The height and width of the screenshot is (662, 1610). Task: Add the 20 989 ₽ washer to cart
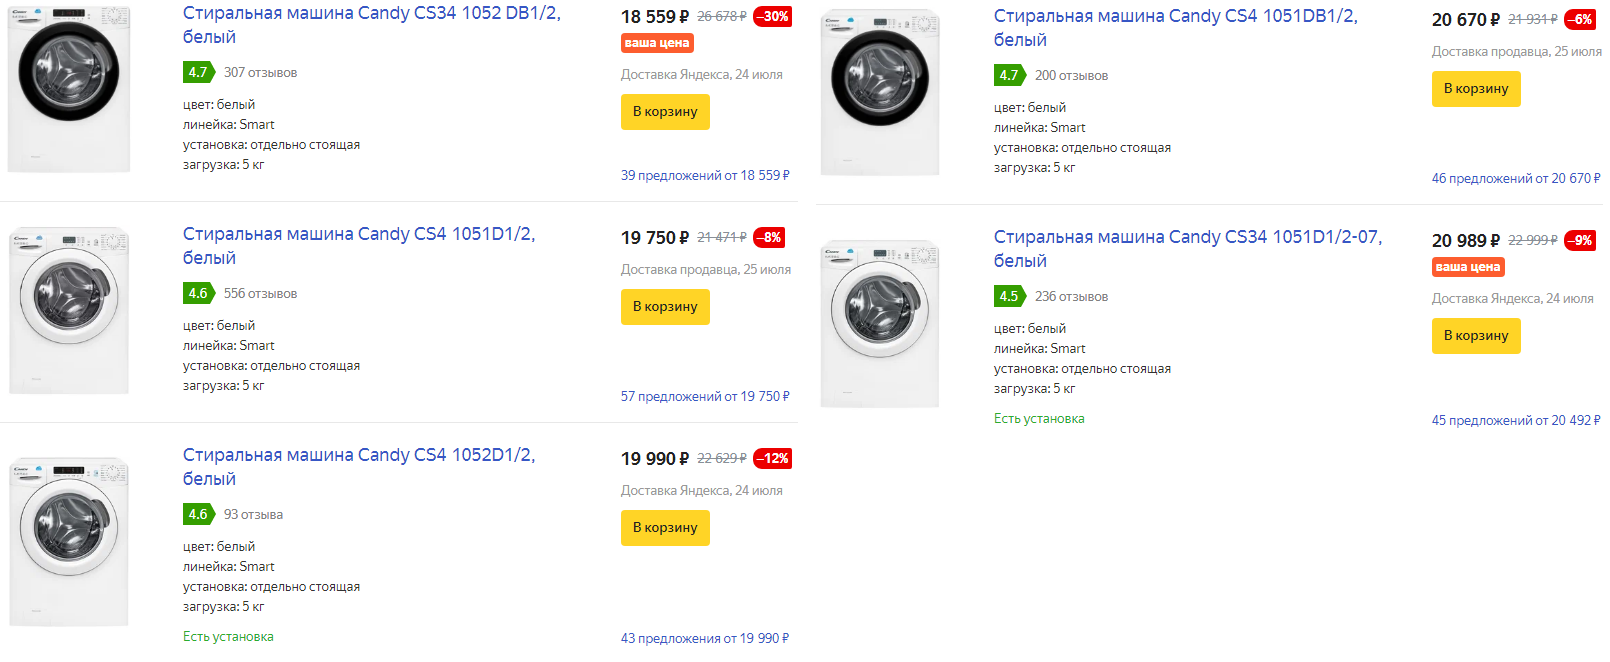tap(1476, 336)
